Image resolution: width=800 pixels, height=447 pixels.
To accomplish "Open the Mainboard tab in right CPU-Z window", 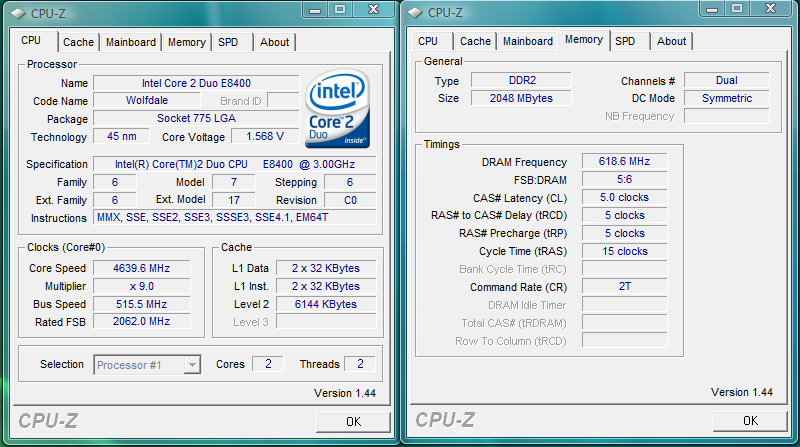I will point(528,41).
